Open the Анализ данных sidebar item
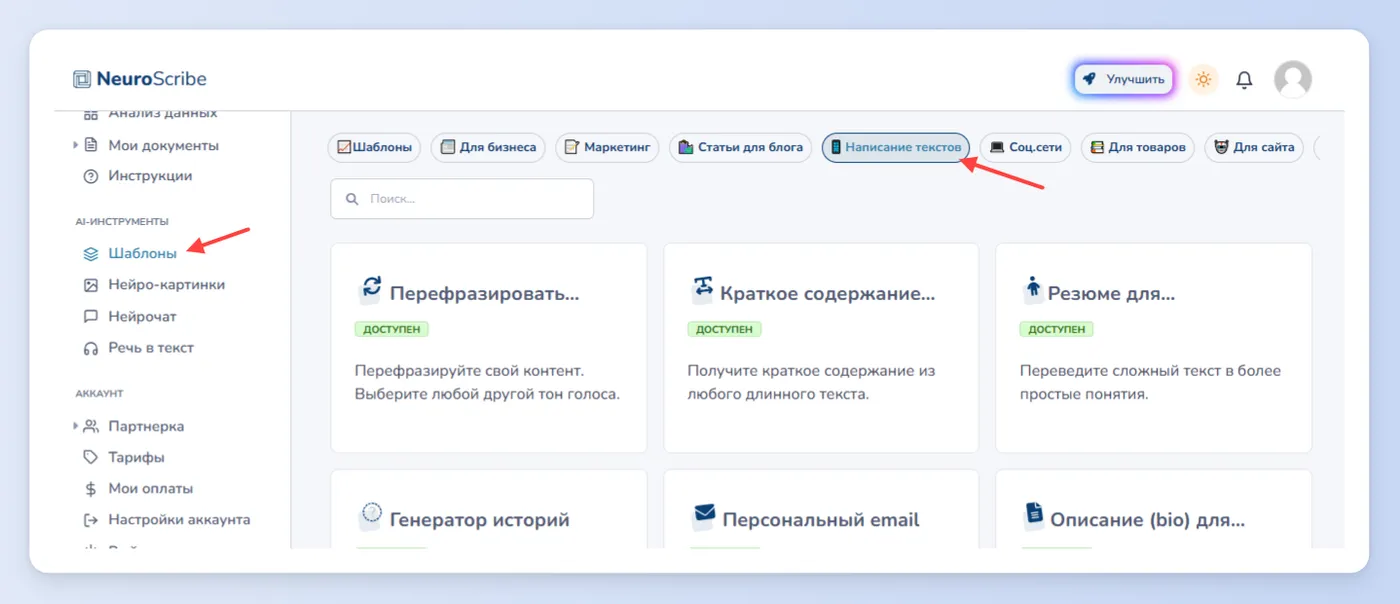The width and height of the screenshot is (1400, 604). (162, 114)
